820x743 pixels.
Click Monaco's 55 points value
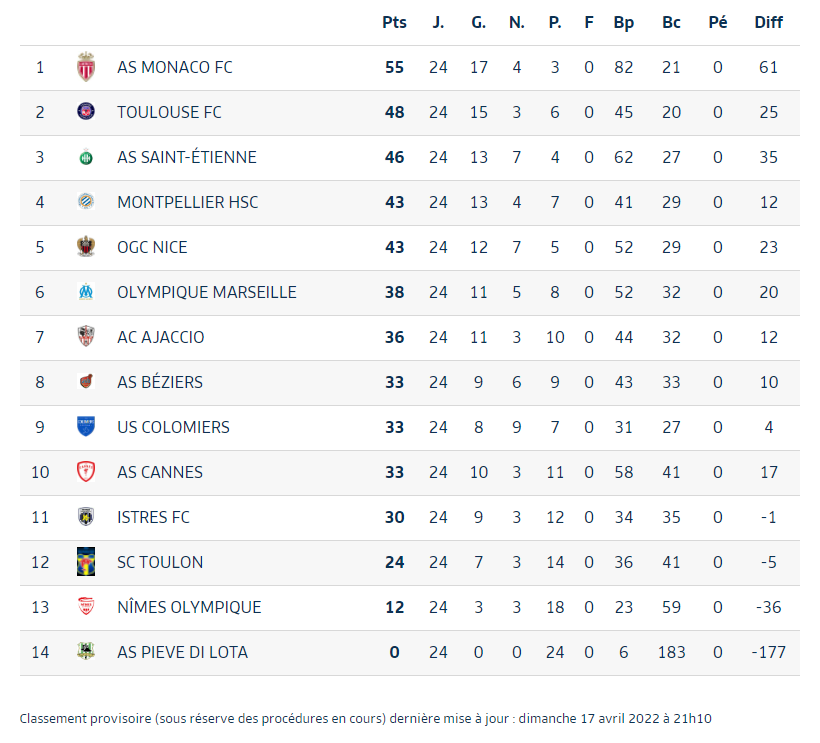[x=394, y=67]
